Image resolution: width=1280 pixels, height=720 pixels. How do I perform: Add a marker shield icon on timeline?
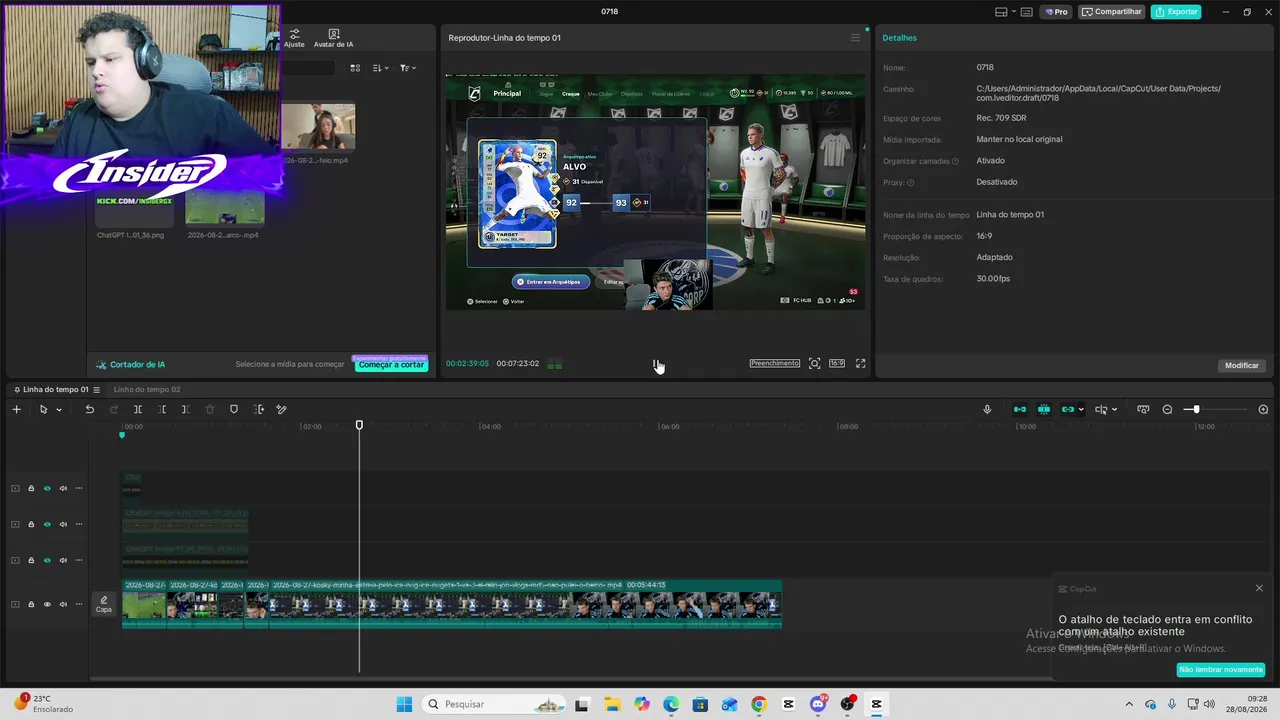coord(234,409)
